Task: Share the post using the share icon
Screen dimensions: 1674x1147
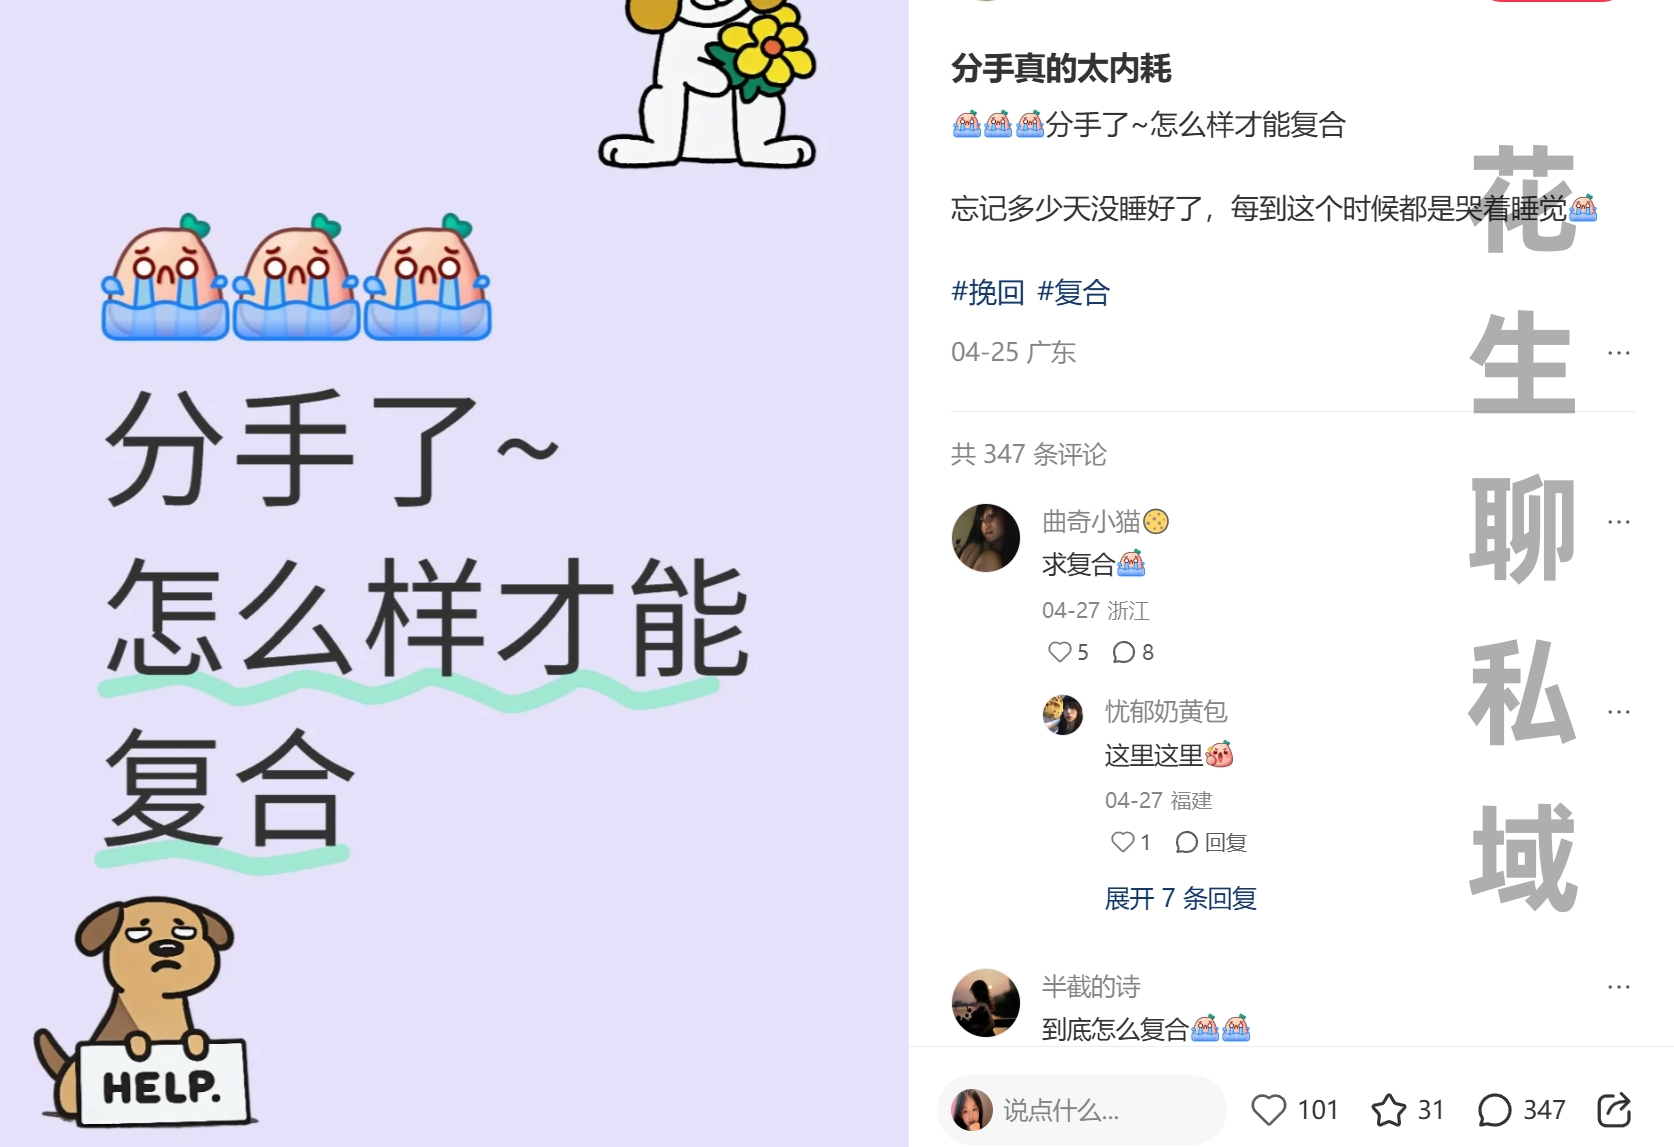Action: (x=1614, y=1110)
